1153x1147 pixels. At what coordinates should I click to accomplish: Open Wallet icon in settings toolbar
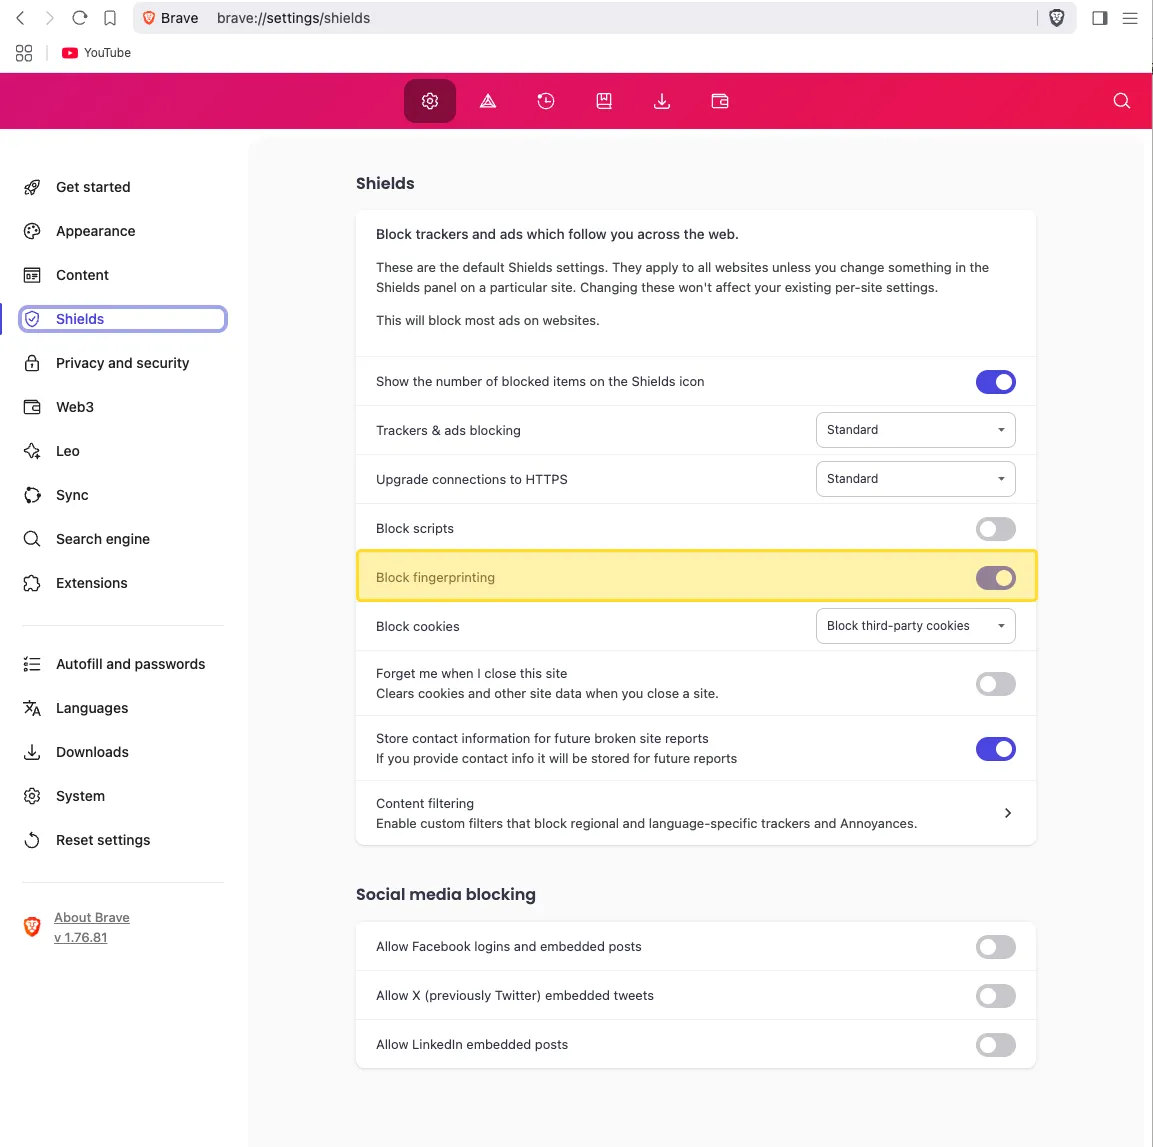[x=720, y=101]
